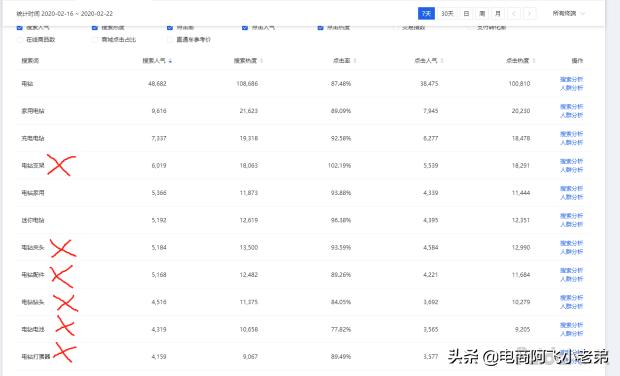Select the 电钻配件 keyword cell
The width and height of the screenshot is (620, 376).
pos(33,275)
